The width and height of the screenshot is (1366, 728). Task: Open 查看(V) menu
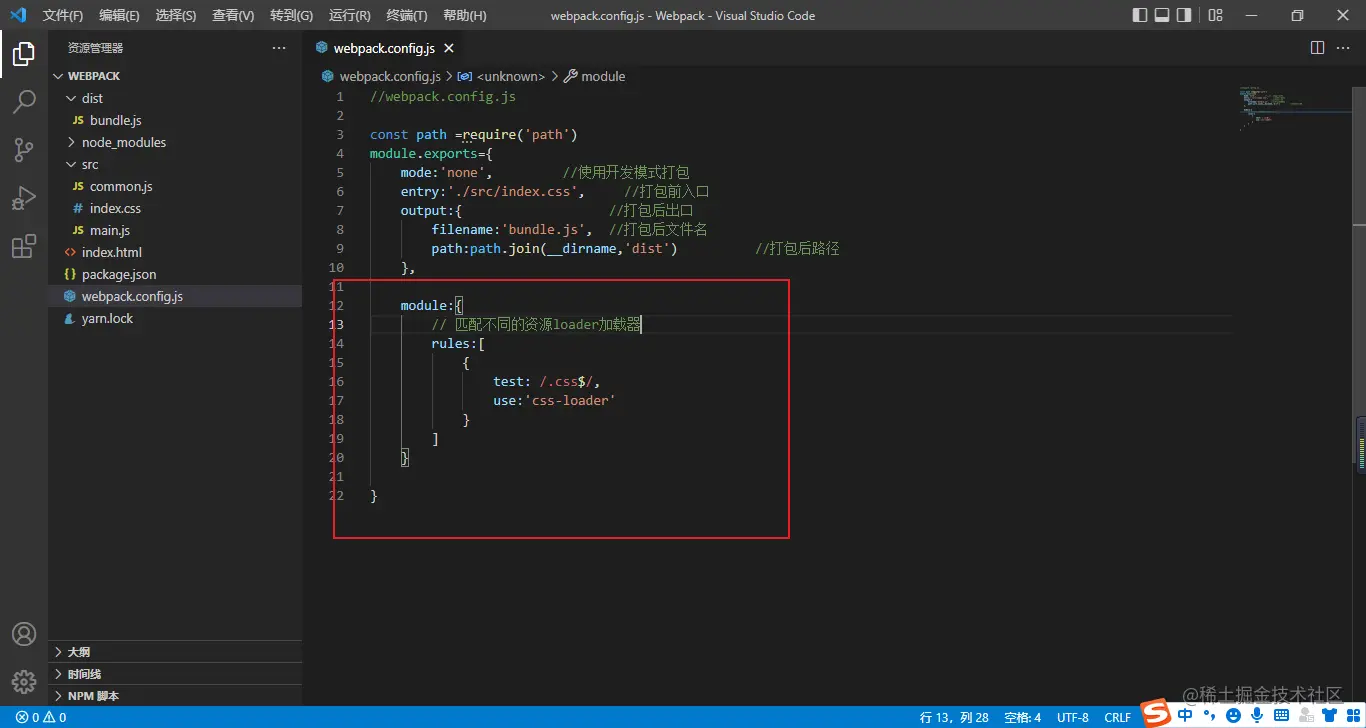pyautogui.click(x=233, y=15)
